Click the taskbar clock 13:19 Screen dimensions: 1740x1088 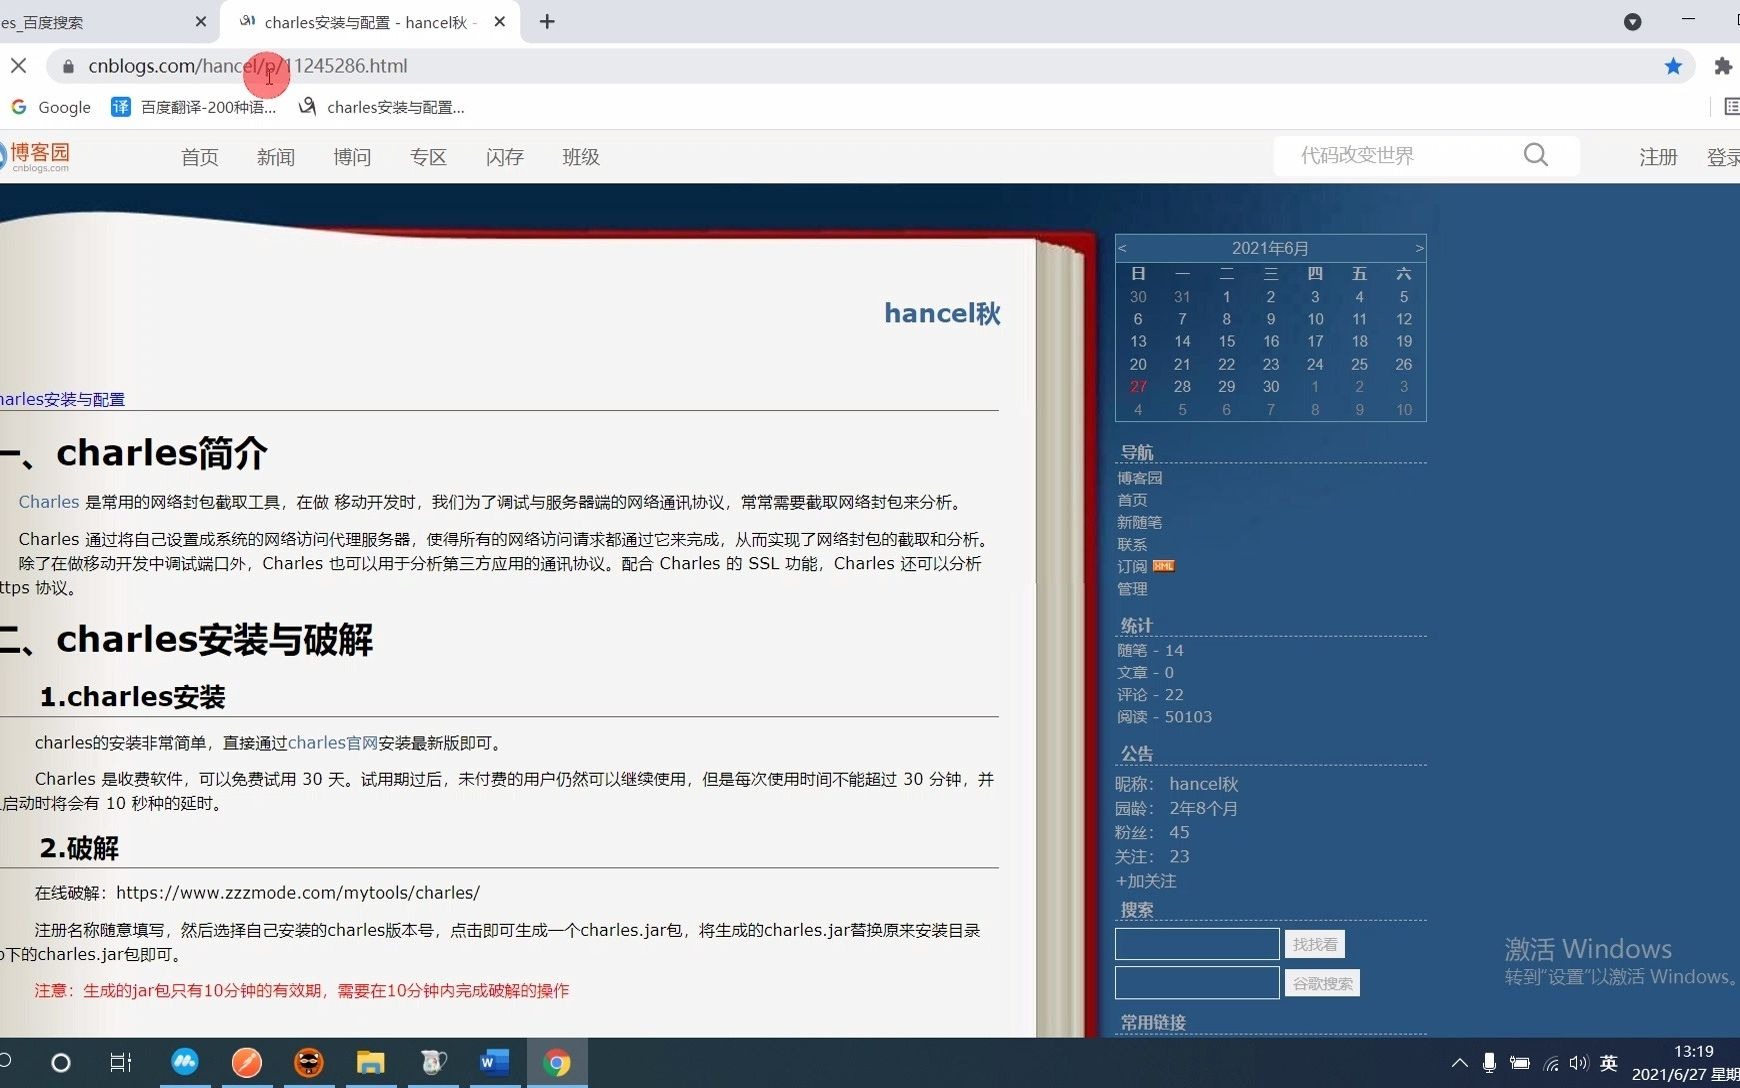point(1693,1051)
